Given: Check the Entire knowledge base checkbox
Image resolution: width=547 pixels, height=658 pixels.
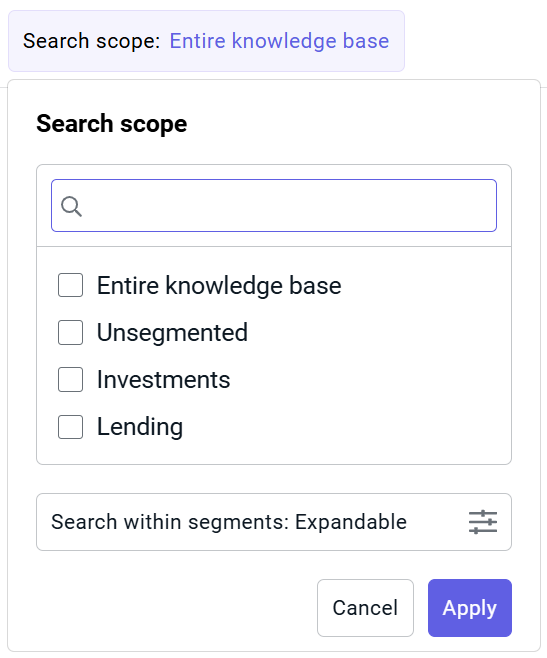Looking at the screenshot, I should point(70,285).
